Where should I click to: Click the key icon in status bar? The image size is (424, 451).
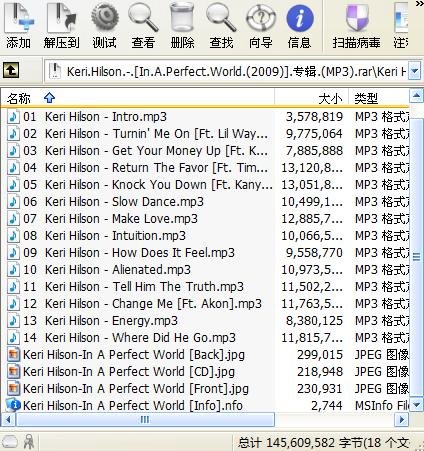(x=29, y=442)
